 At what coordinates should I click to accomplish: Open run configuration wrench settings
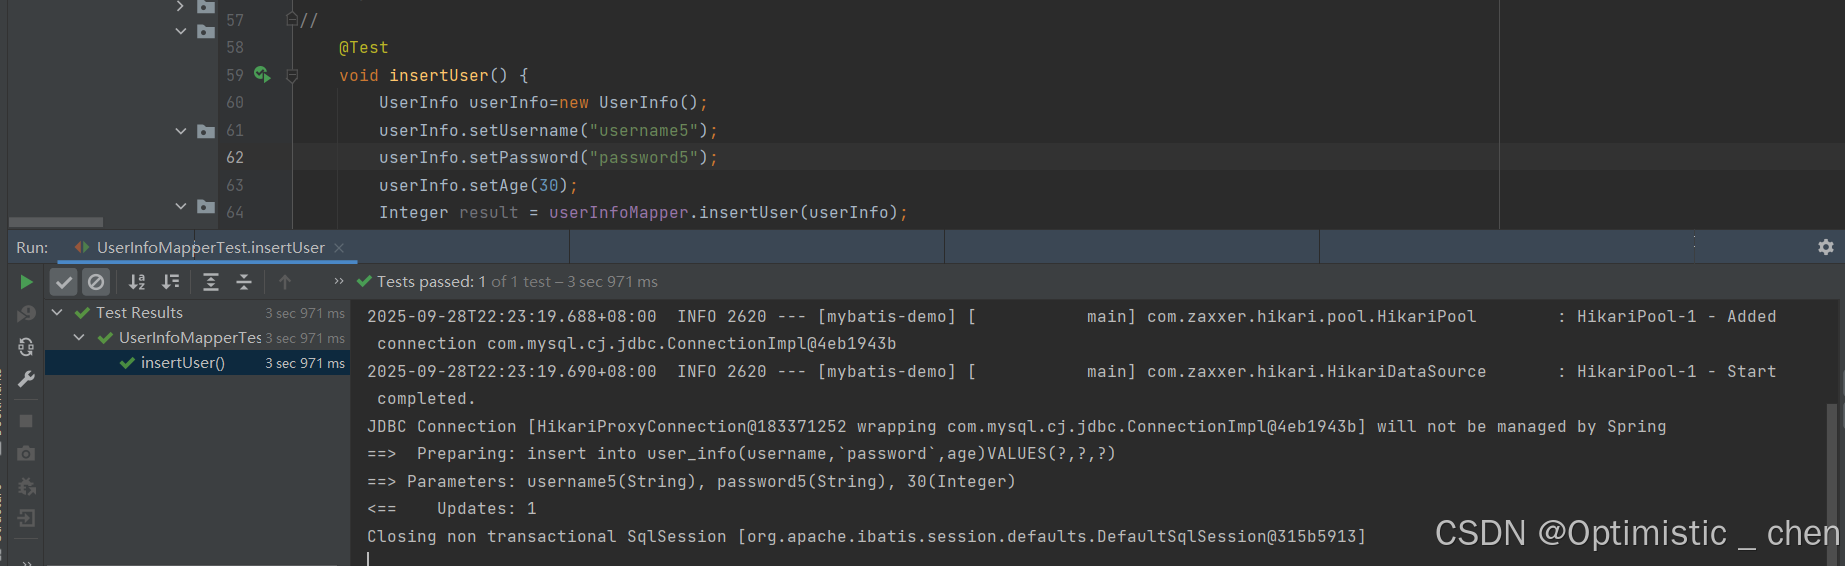pyautogui.click(x=26, y=379)
